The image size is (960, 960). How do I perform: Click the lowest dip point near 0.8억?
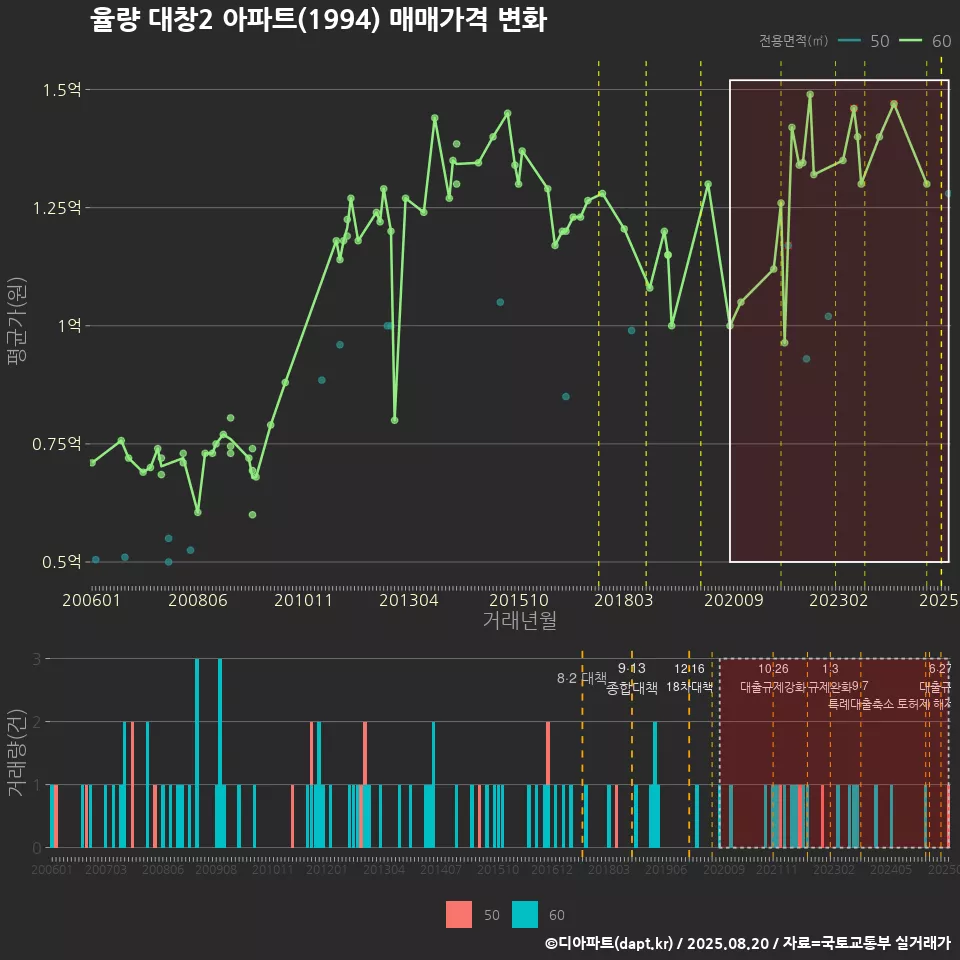click(394, 420)
